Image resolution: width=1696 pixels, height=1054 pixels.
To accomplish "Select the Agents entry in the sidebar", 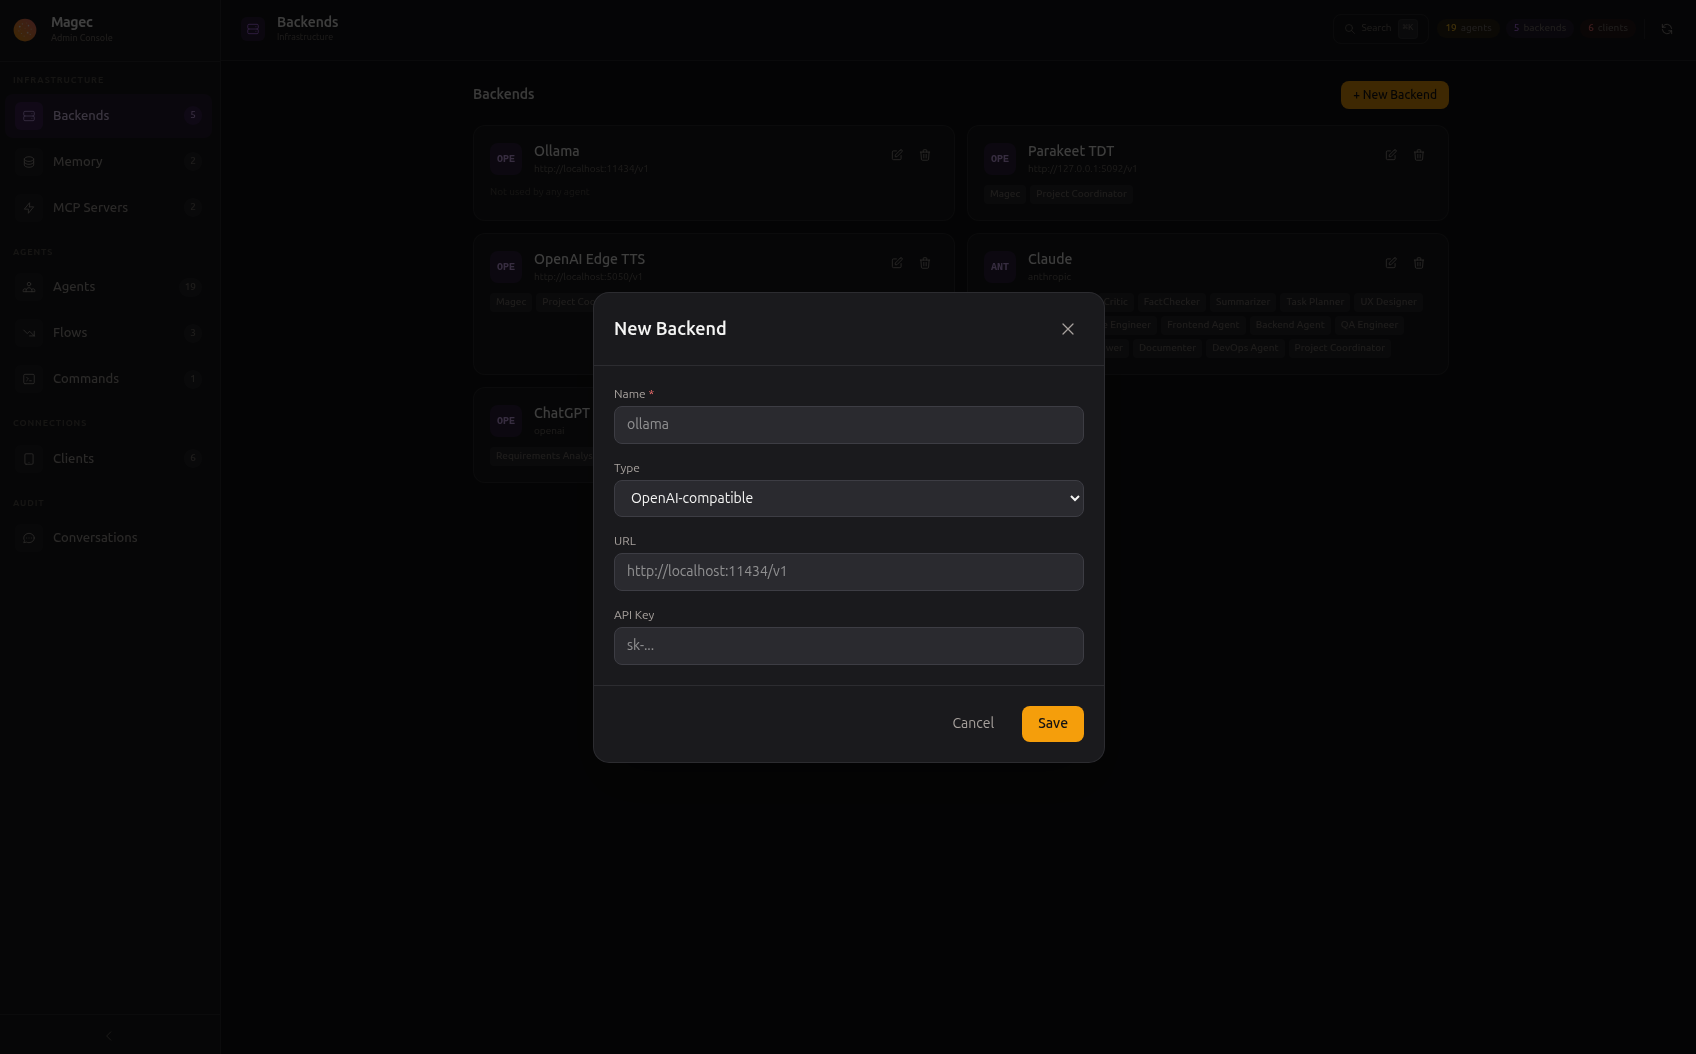I will point(74,287).
